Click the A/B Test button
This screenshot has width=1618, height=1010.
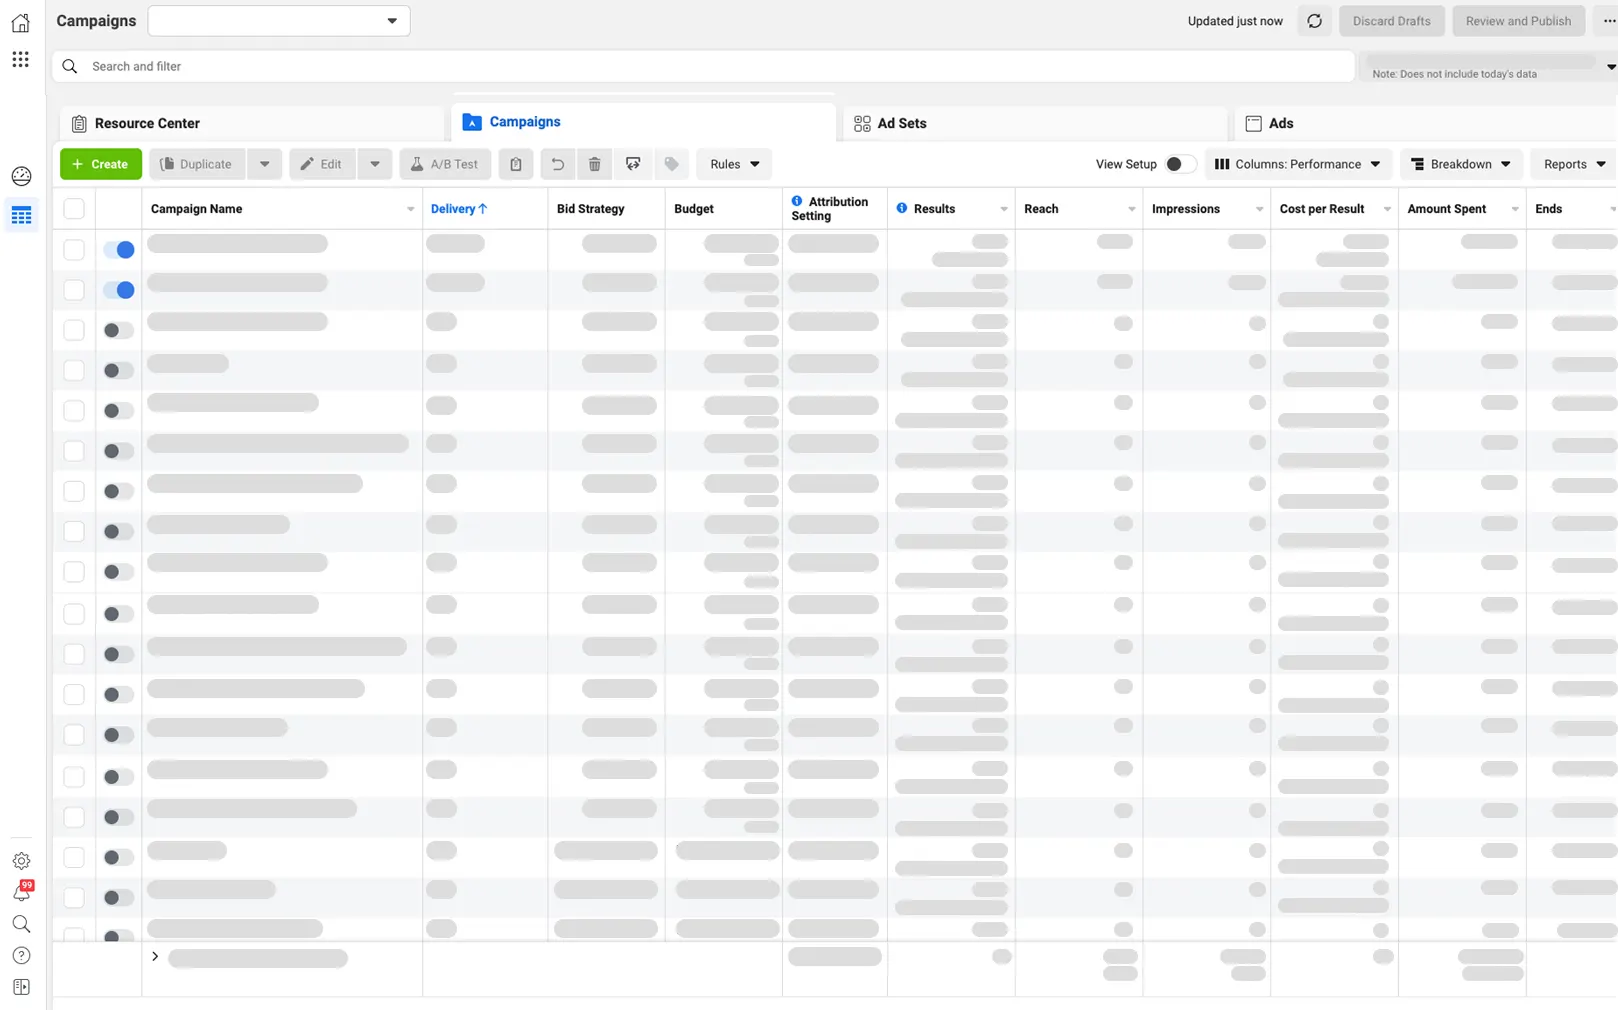click(x=445, y=164)
